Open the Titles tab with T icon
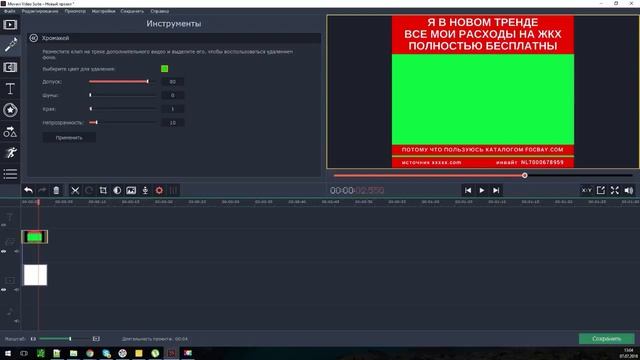 click(x=10, y=89)
